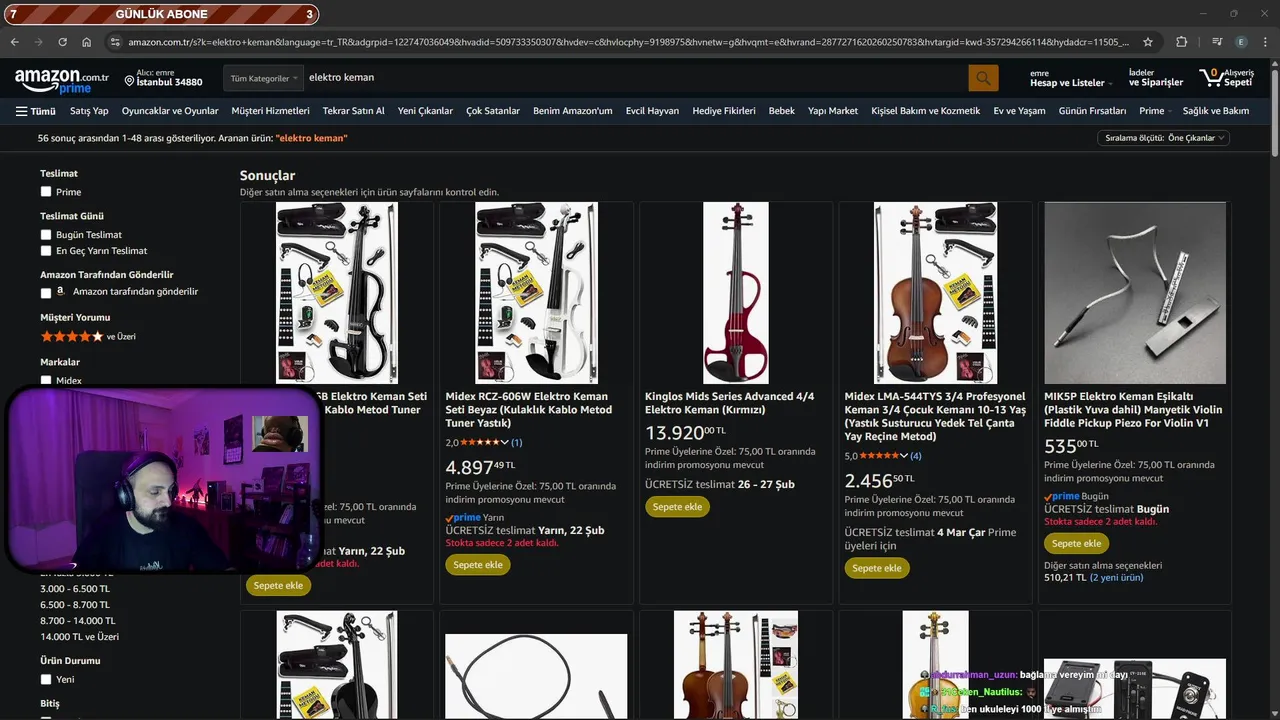Enable the Prime delivery checkbox

(46, 192)
